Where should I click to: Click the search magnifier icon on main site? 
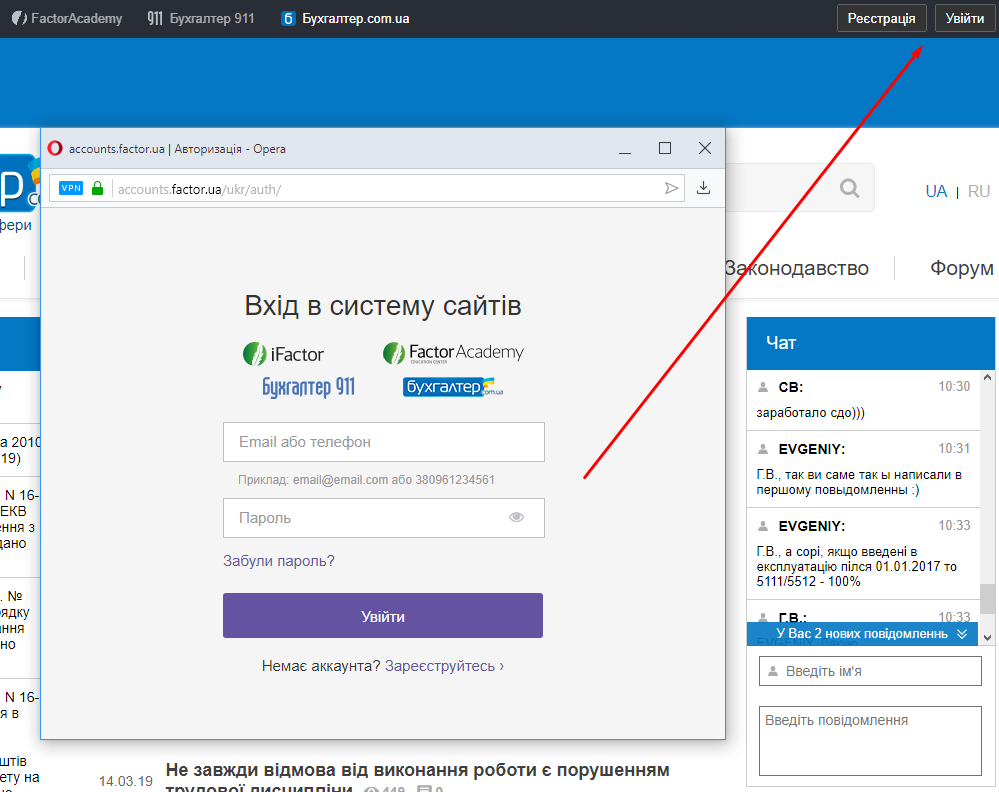[x=849, y=188]
